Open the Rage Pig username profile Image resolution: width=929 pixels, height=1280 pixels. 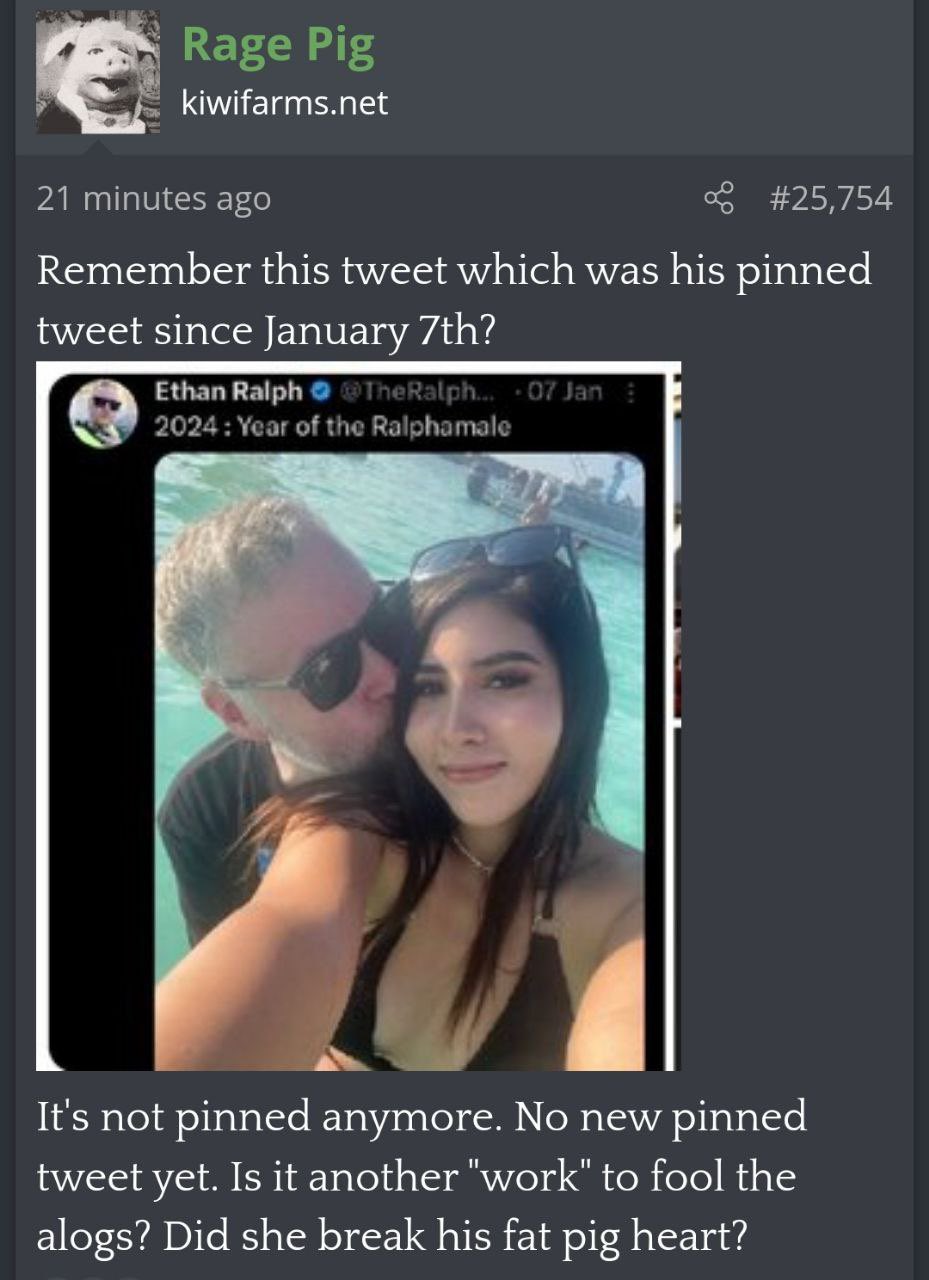(278, 47)
